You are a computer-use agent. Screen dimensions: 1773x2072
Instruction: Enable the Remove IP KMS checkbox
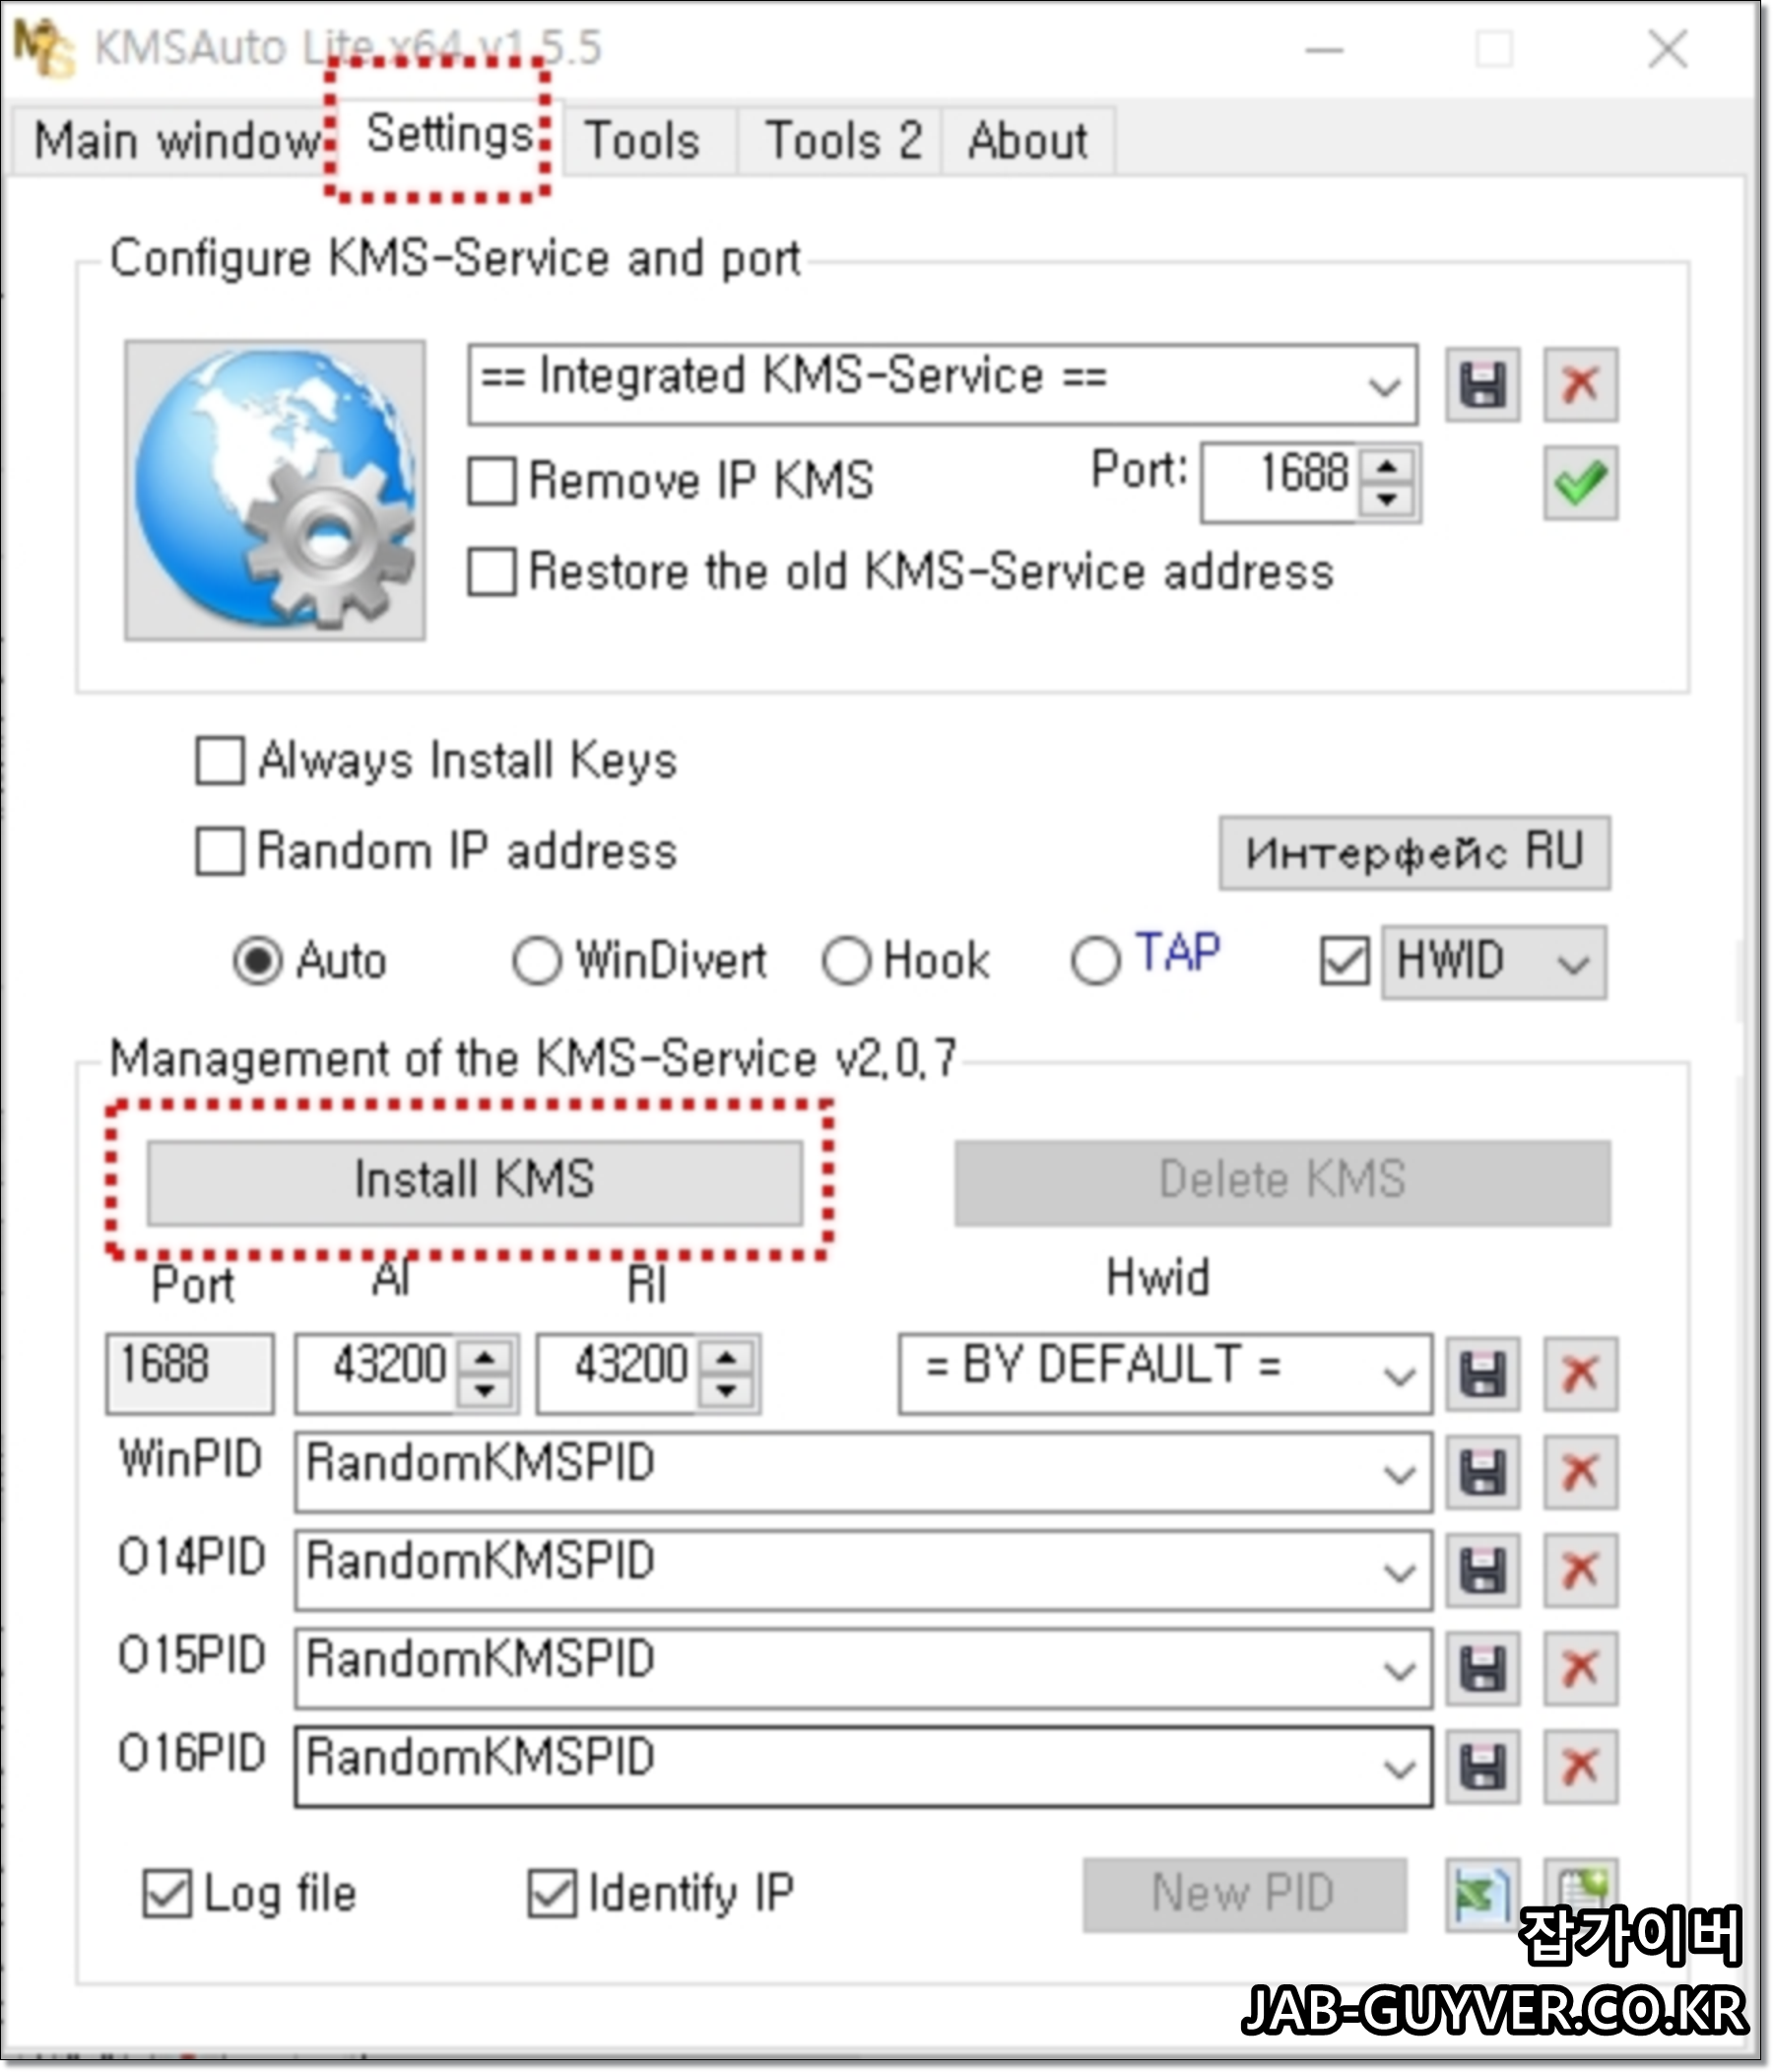[492, 481]
